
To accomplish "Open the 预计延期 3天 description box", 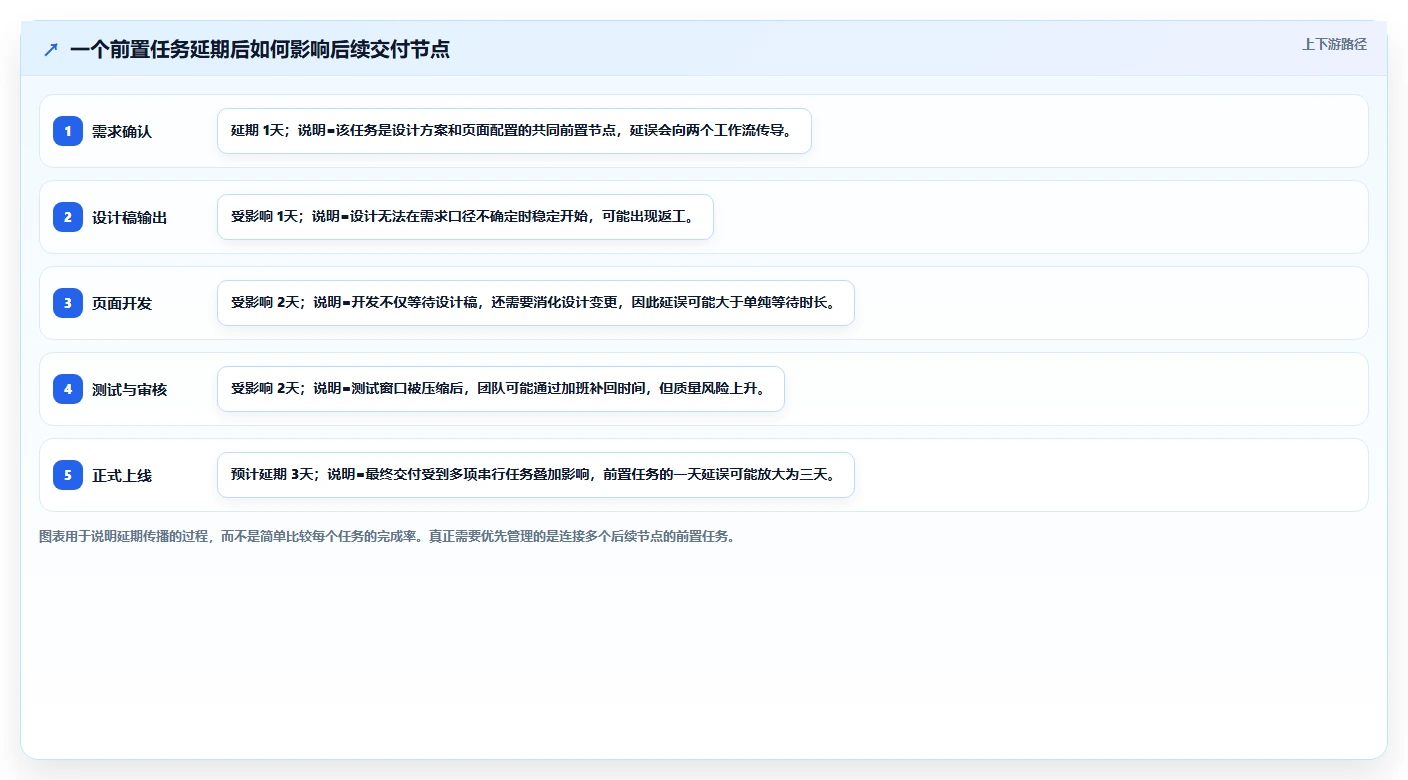I will (536, 475).
